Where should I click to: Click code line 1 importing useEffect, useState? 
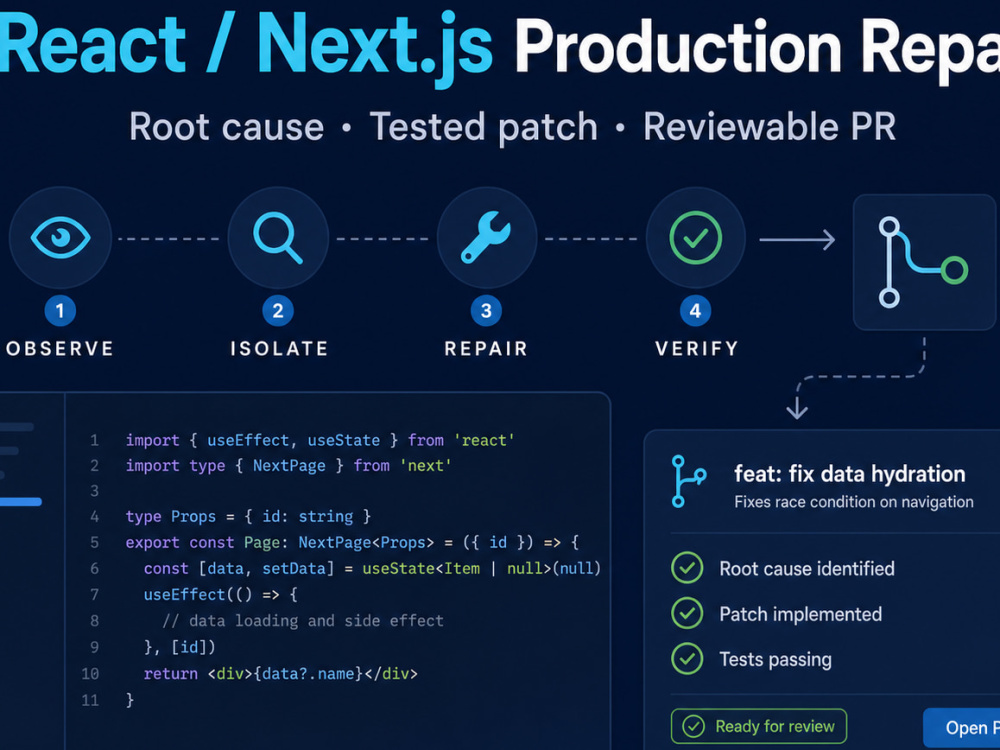point(320,440)
